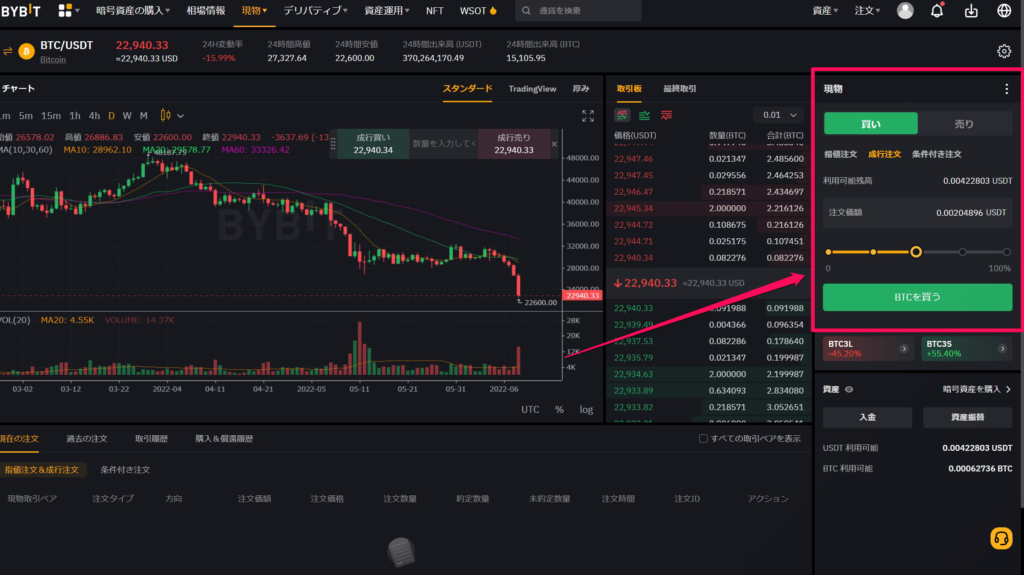The height and width of the screenshot is (575, 1024).
Task: Select the 15m chart interval
Action: [x=51, y=116]
